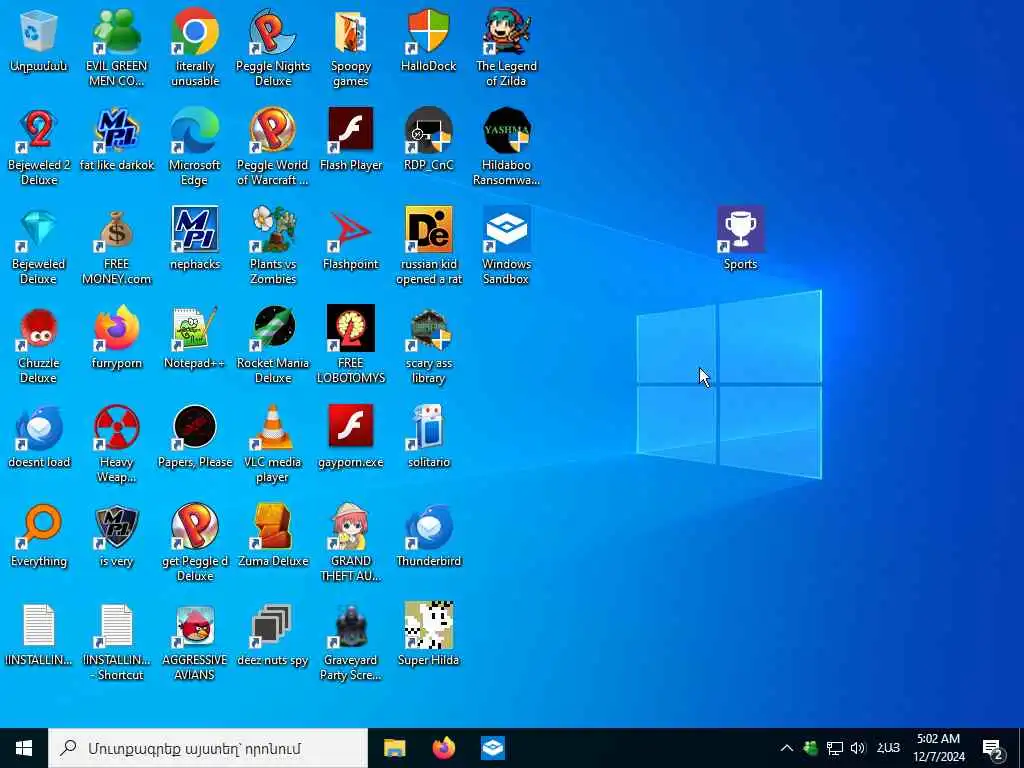Select the Papers, Please shortcut
Screen dimensions: 1024x768
195,437
